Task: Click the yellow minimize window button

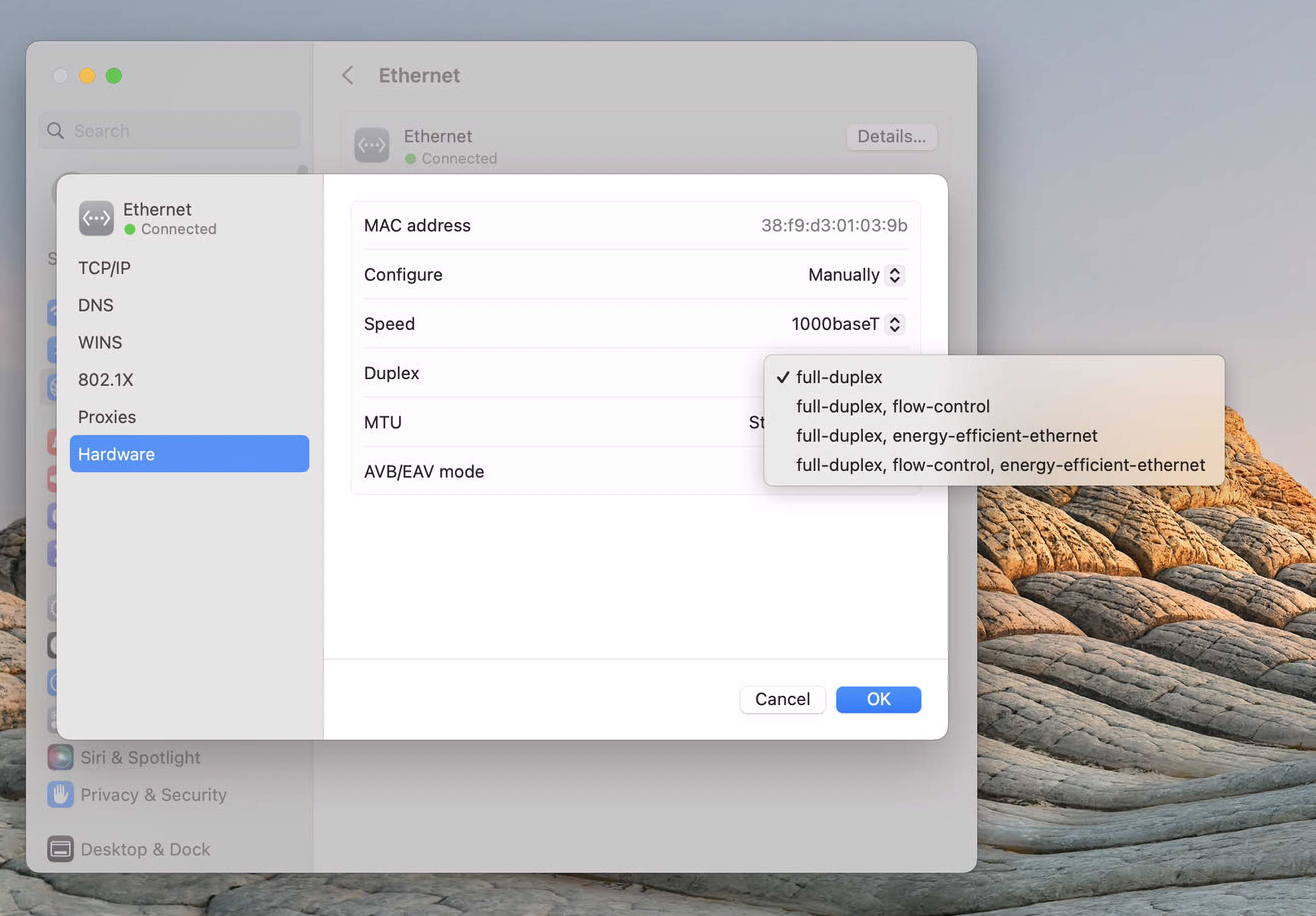Action: pyautogui.click(x=87, y=76)
